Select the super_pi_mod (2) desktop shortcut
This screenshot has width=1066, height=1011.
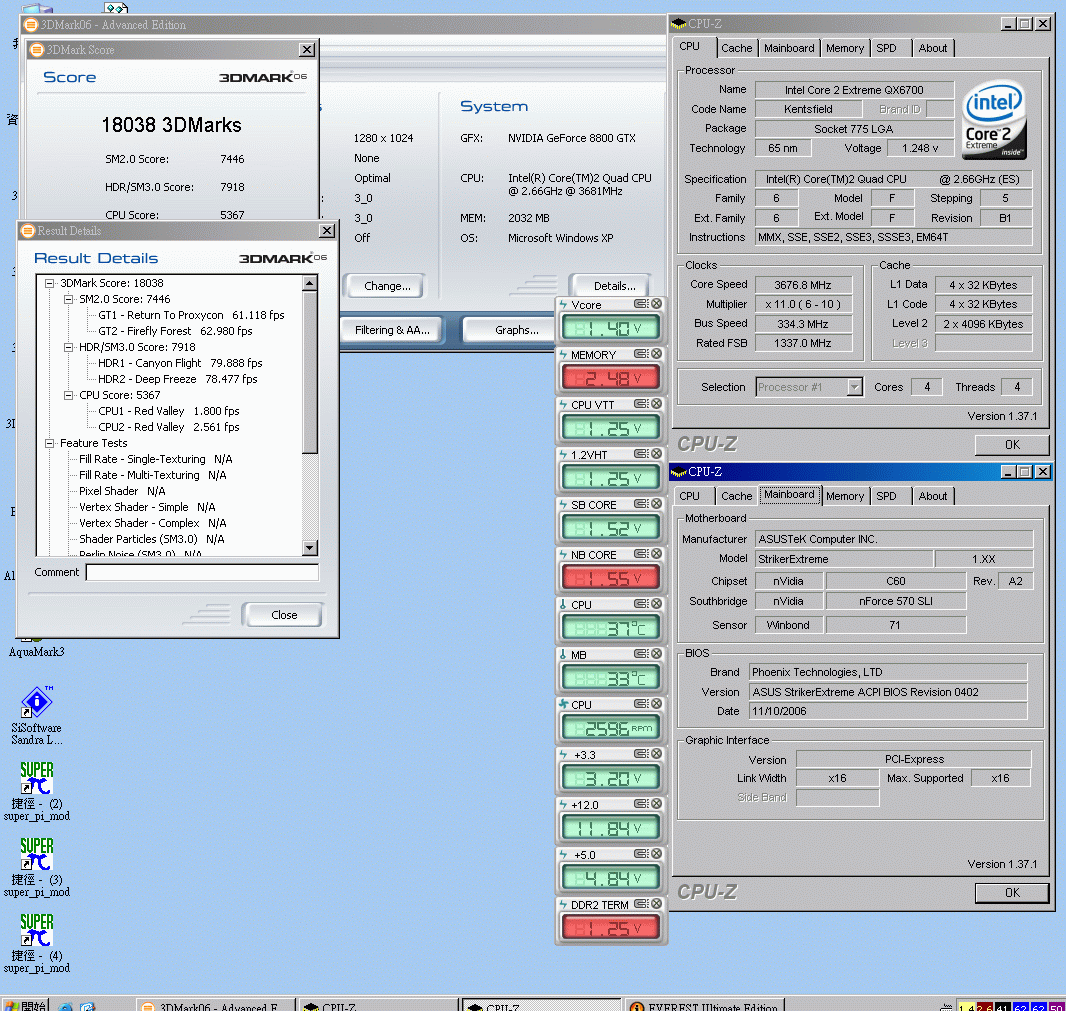pyautogui.click(x=37, y=791)
